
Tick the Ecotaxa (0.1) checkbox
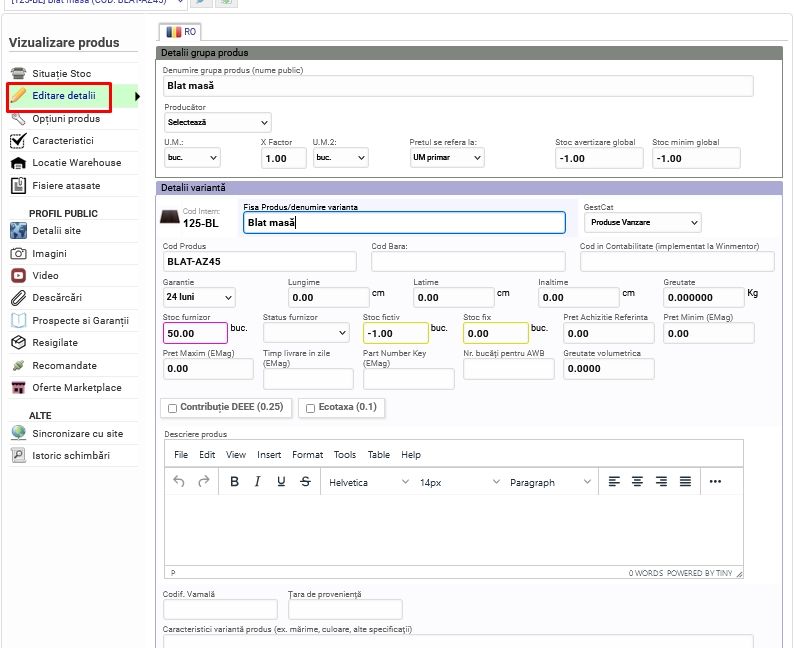310,408
